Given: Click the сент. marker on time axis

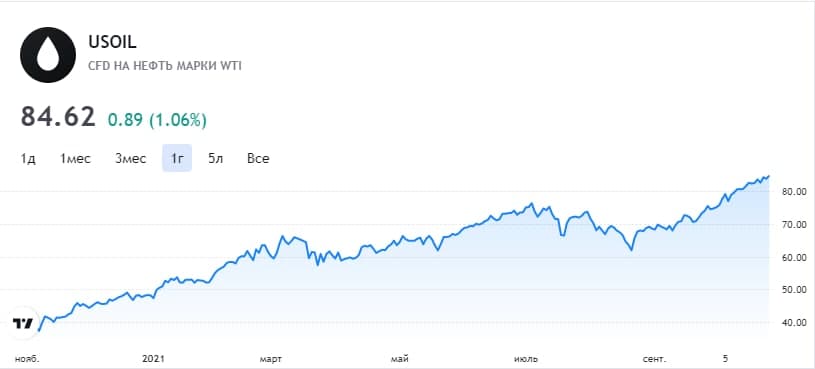Looking at the screenshot, I should 654,359.
